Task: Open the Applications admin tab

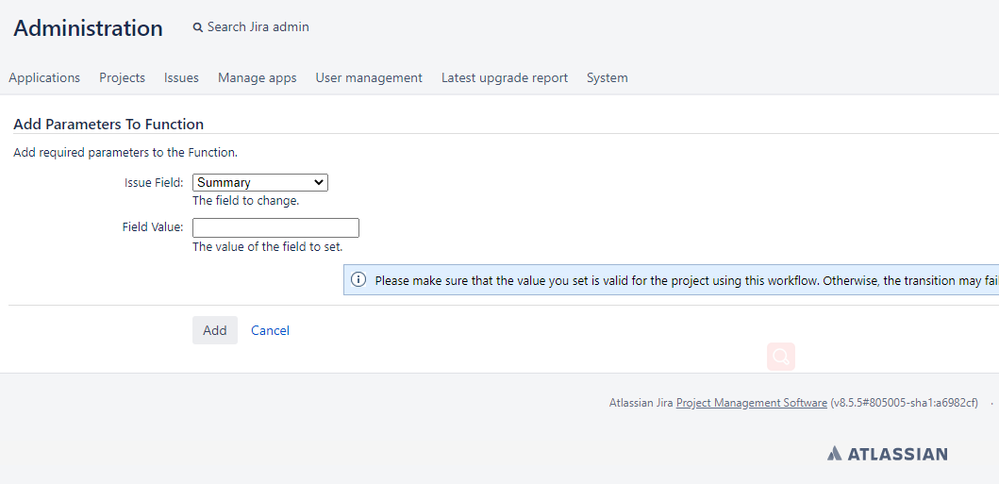Action: coord(45,78)
